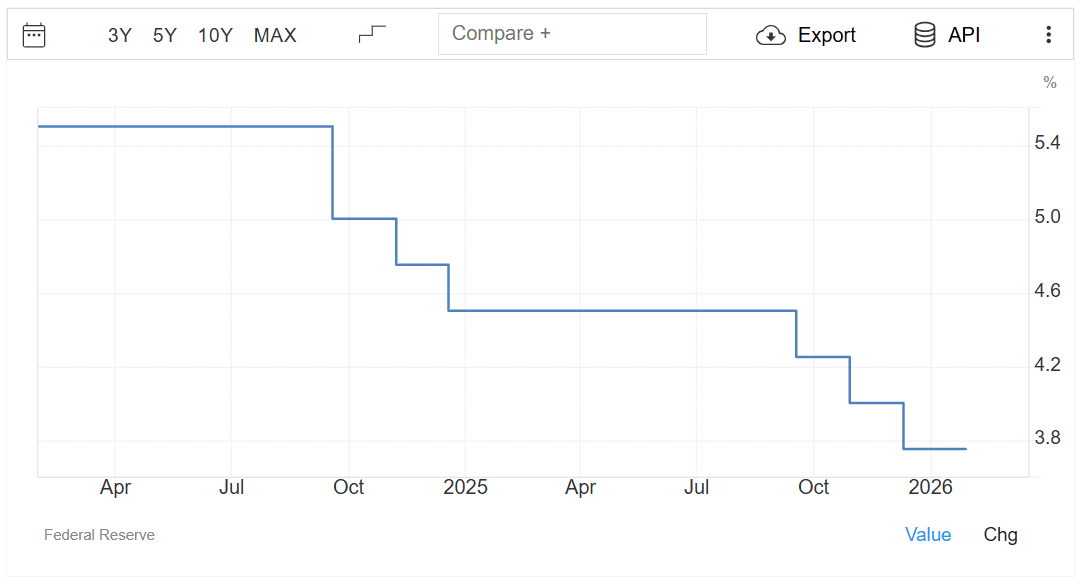Click the Federal Reserve source label

[x=99, y=535]
